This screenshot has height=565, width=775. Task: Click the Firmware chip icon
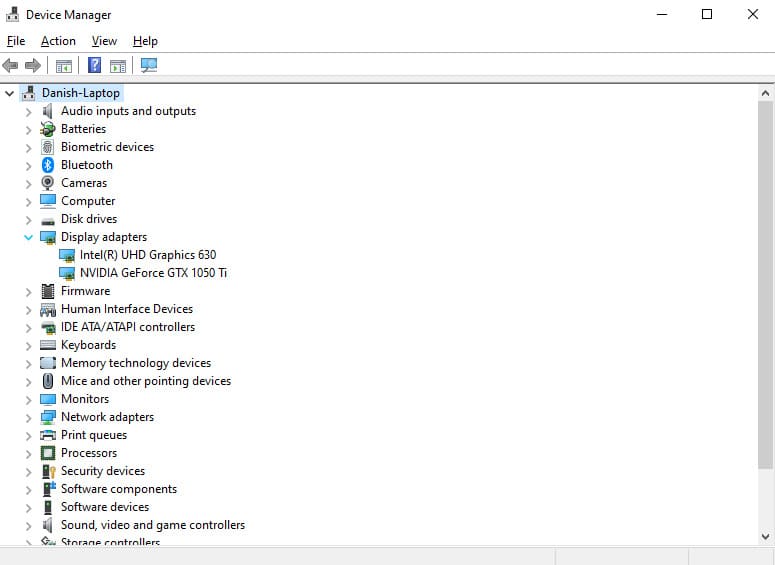coord(48,291)
